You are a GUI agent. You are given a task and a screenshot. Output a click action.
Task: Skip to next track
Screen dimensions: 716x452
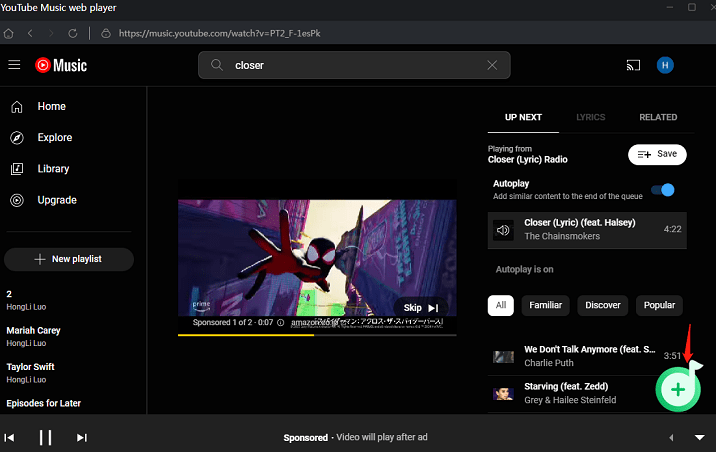[x=82, y=438]
